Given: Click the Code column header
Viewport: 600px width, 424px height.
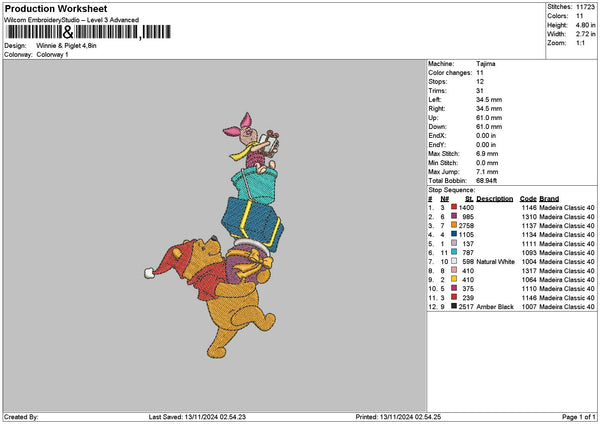Looking at the screenshot, I should click(528, 197).
